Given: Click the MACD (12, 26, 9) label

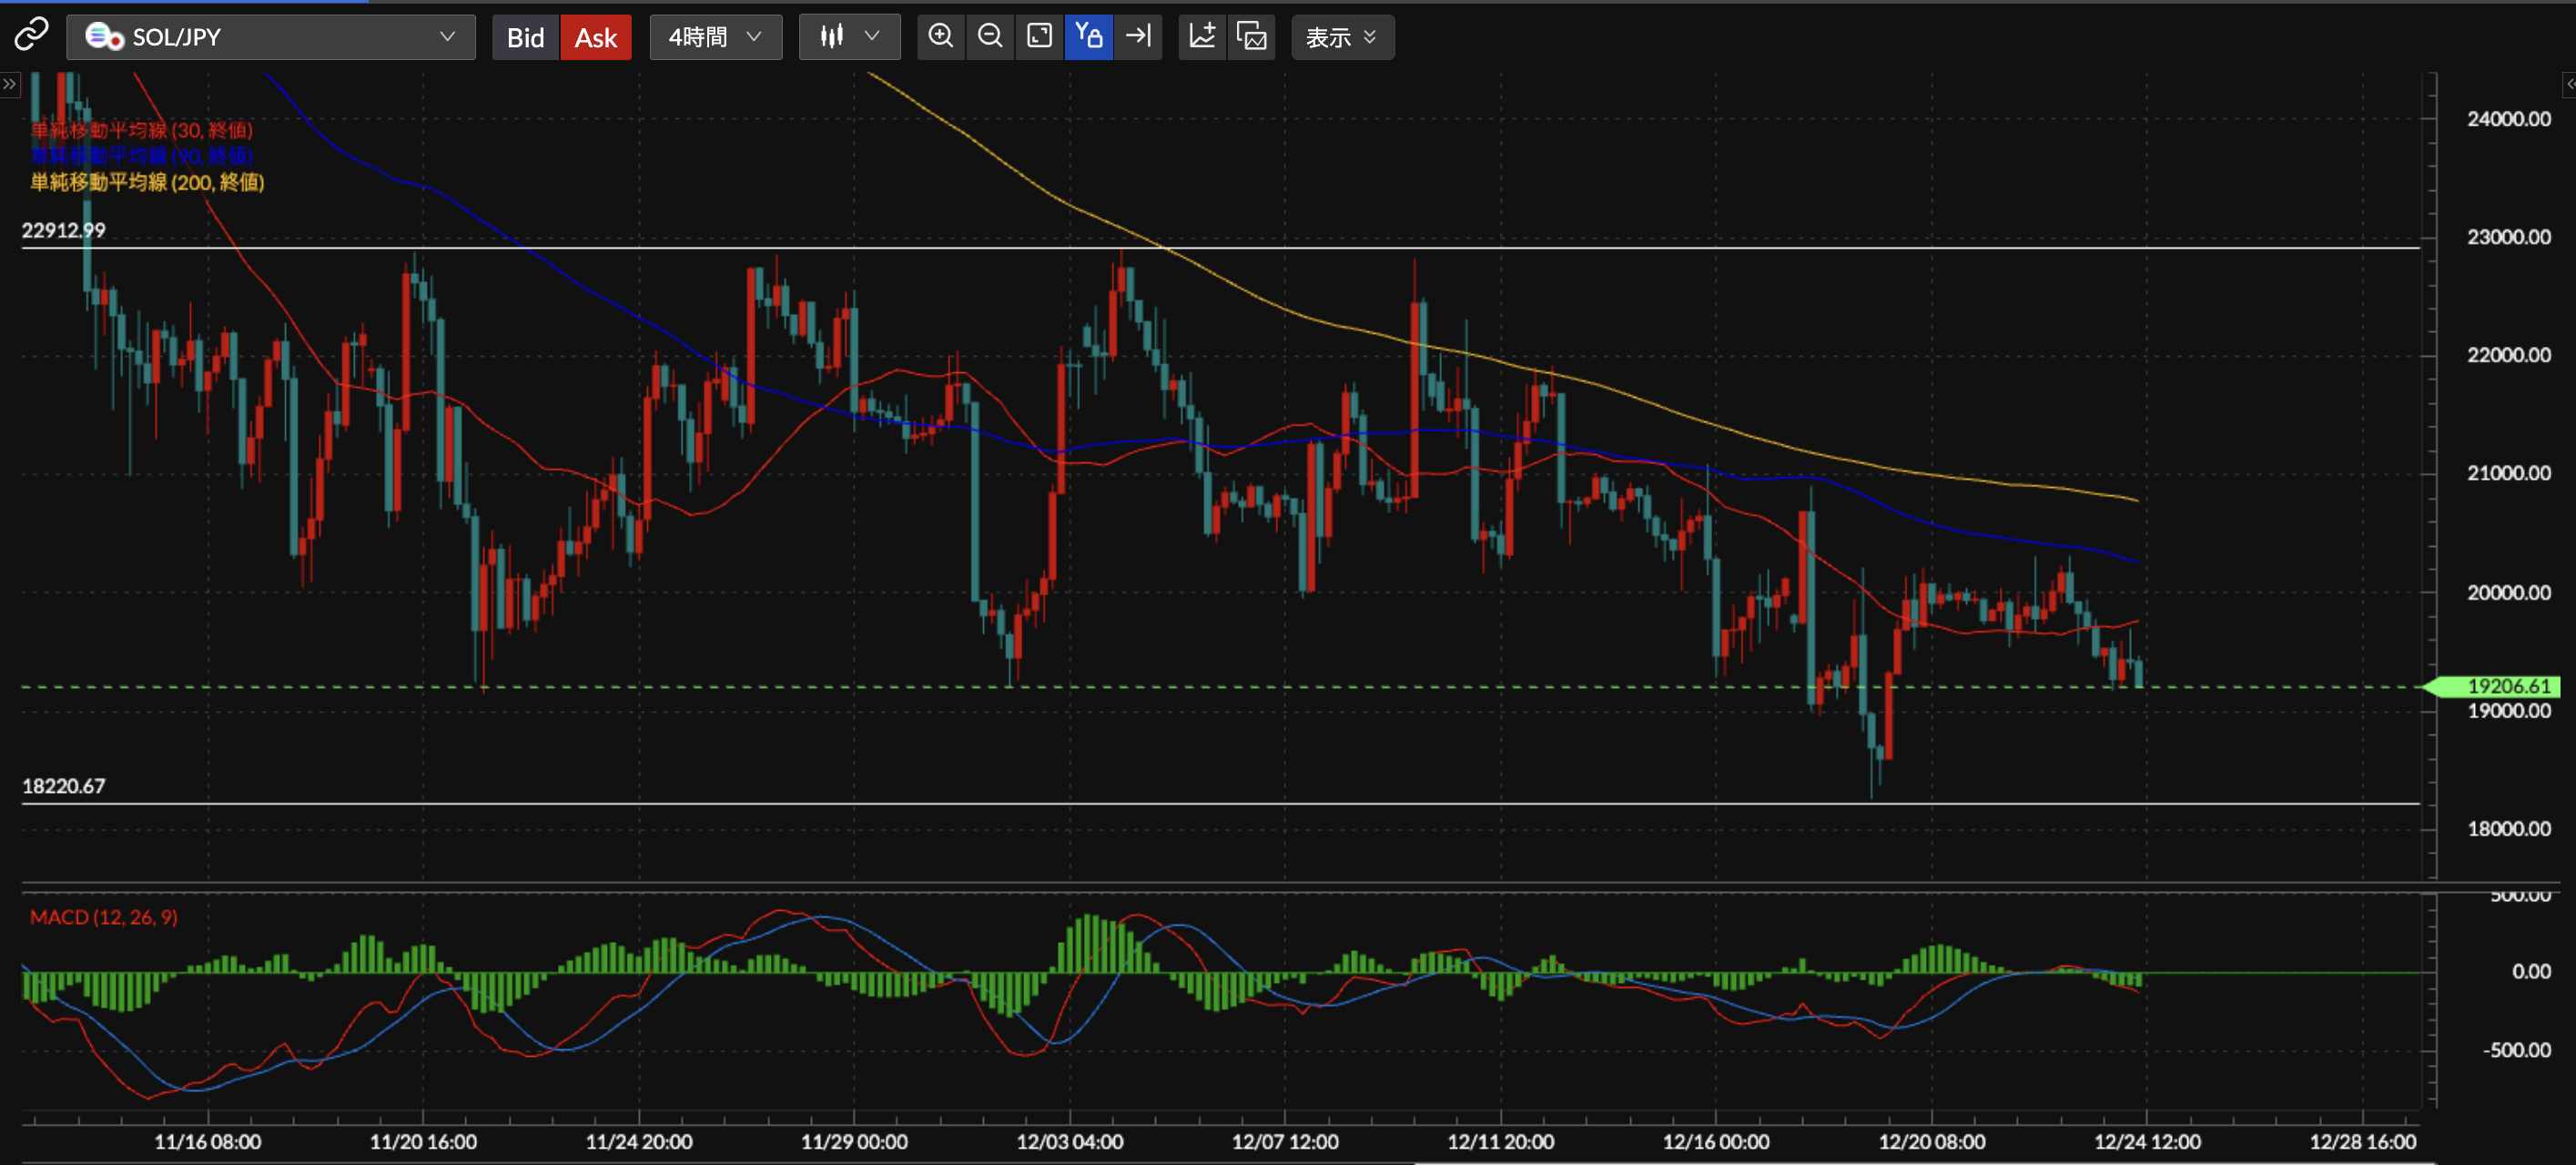Looking at the screenshot, I should pyautogui.click(x=103, y=917).
